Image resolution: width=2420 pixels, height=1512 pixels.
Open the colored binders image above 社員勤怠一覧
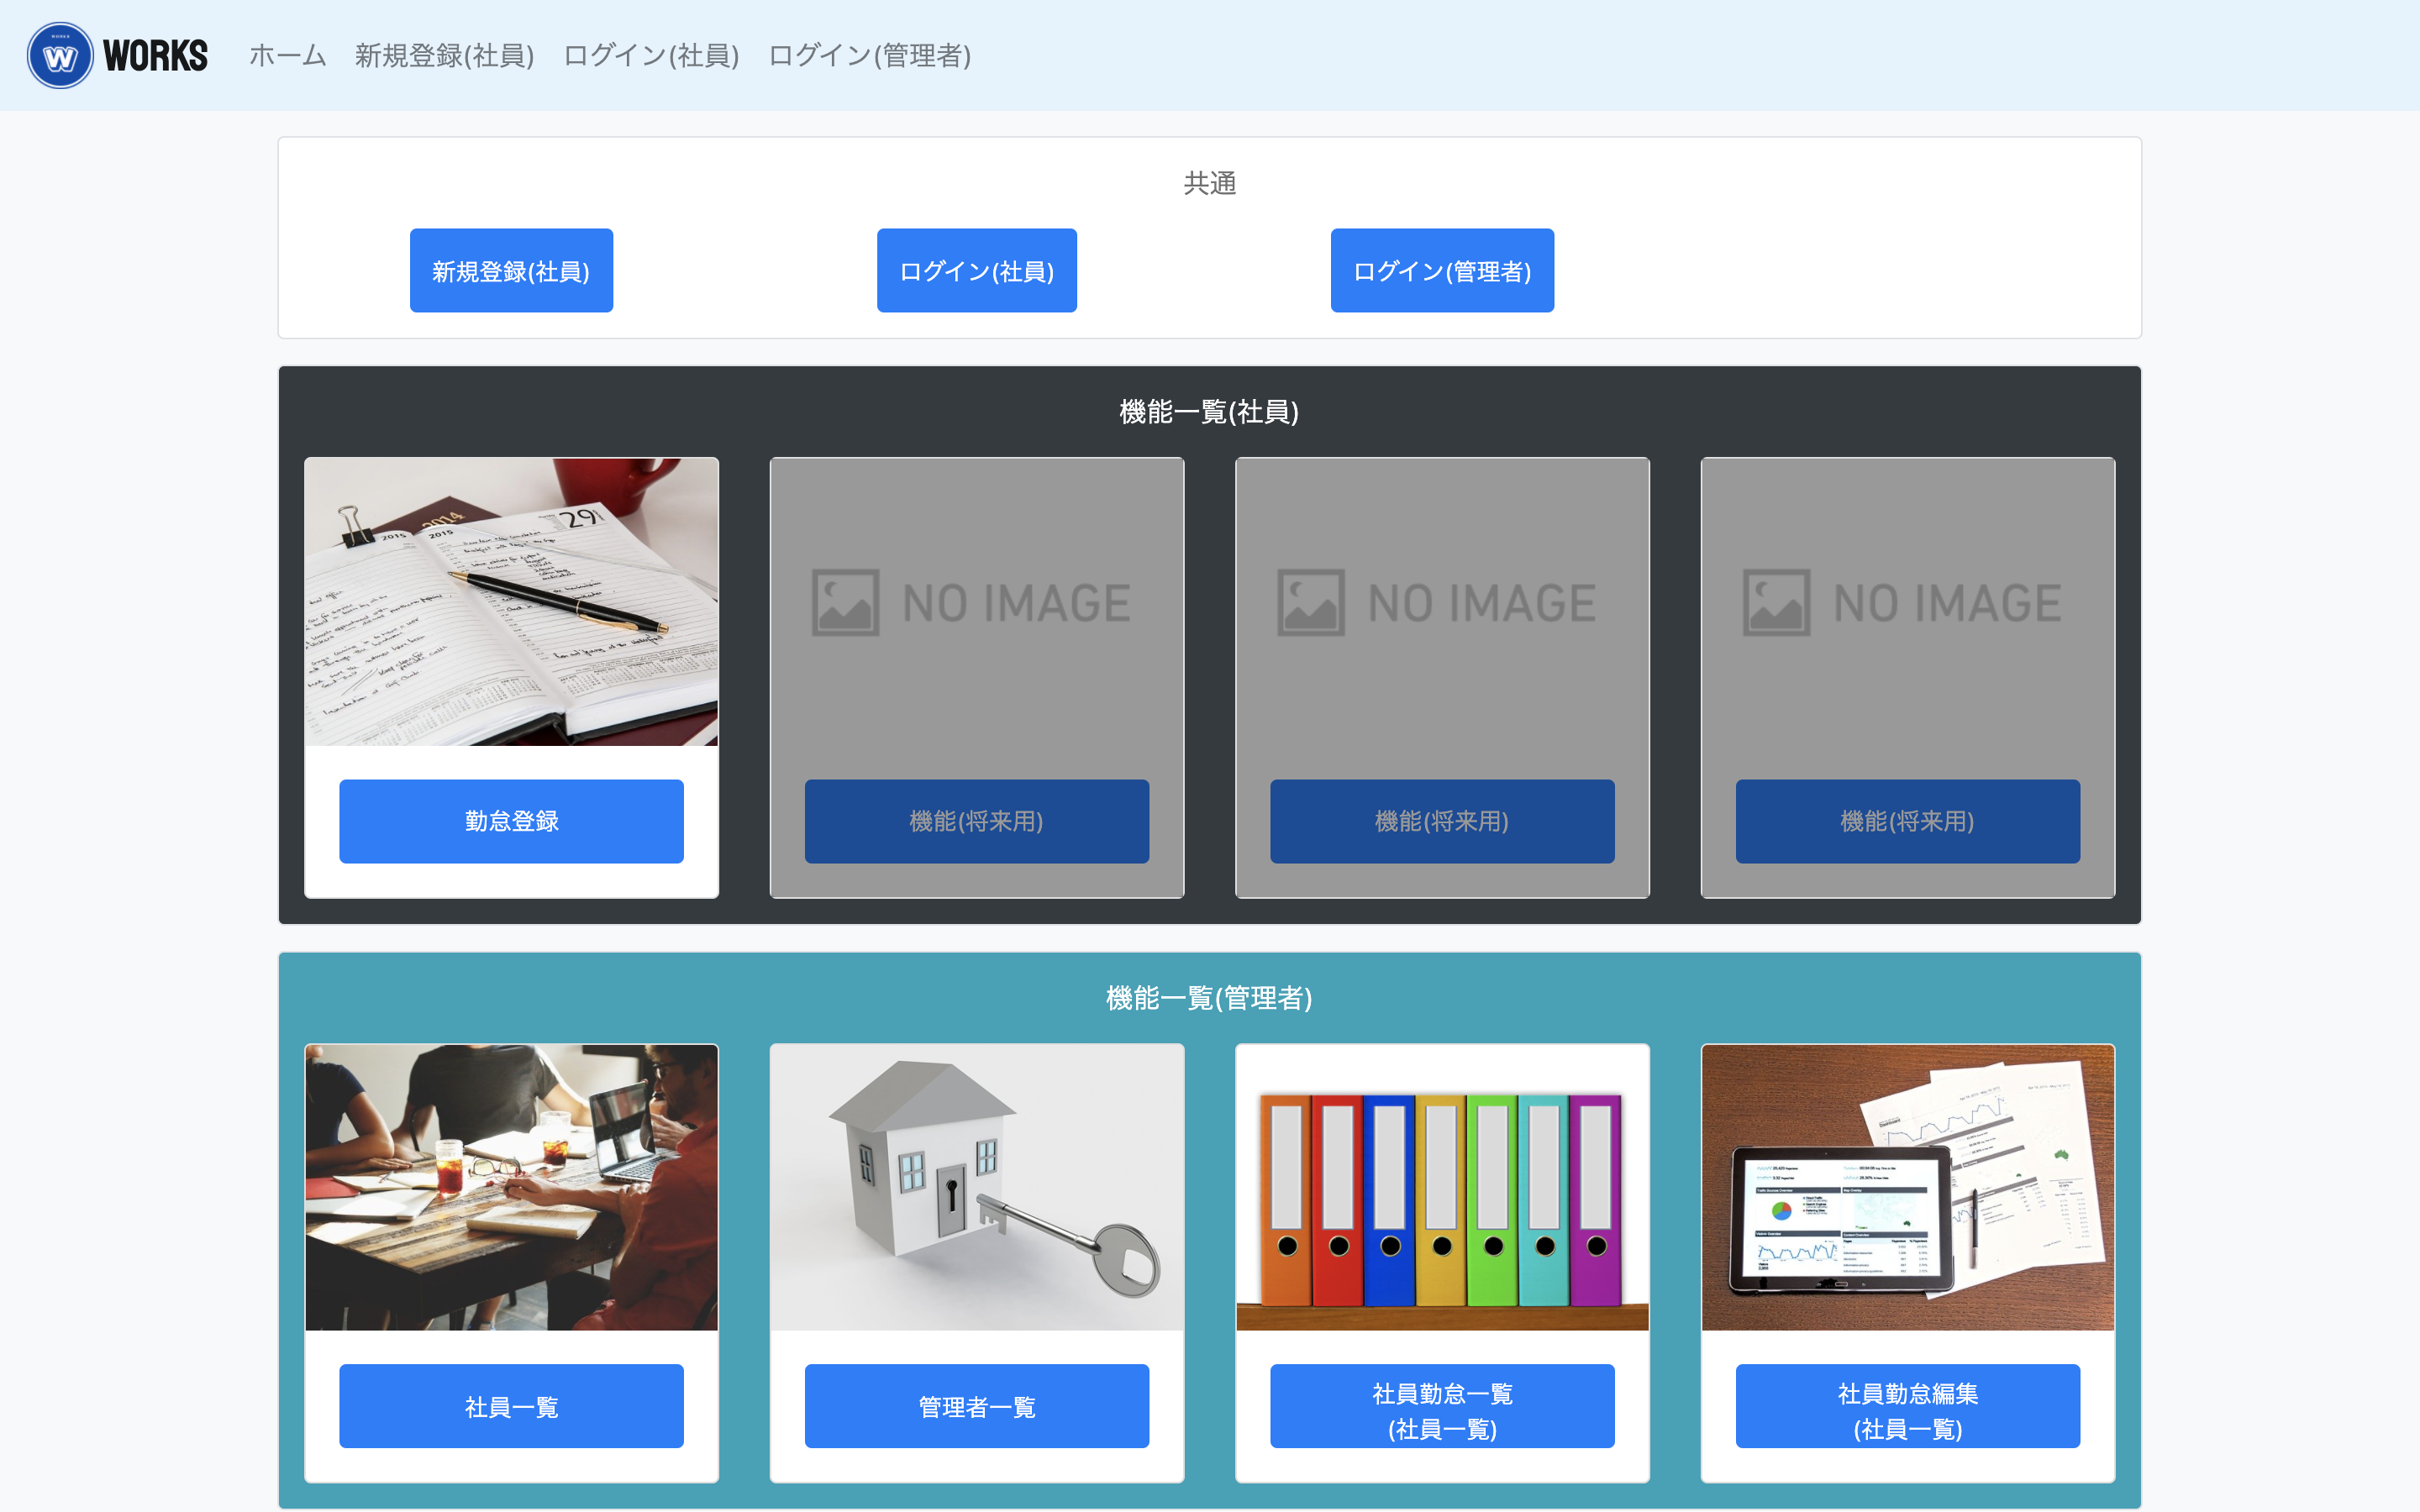1442,1188
